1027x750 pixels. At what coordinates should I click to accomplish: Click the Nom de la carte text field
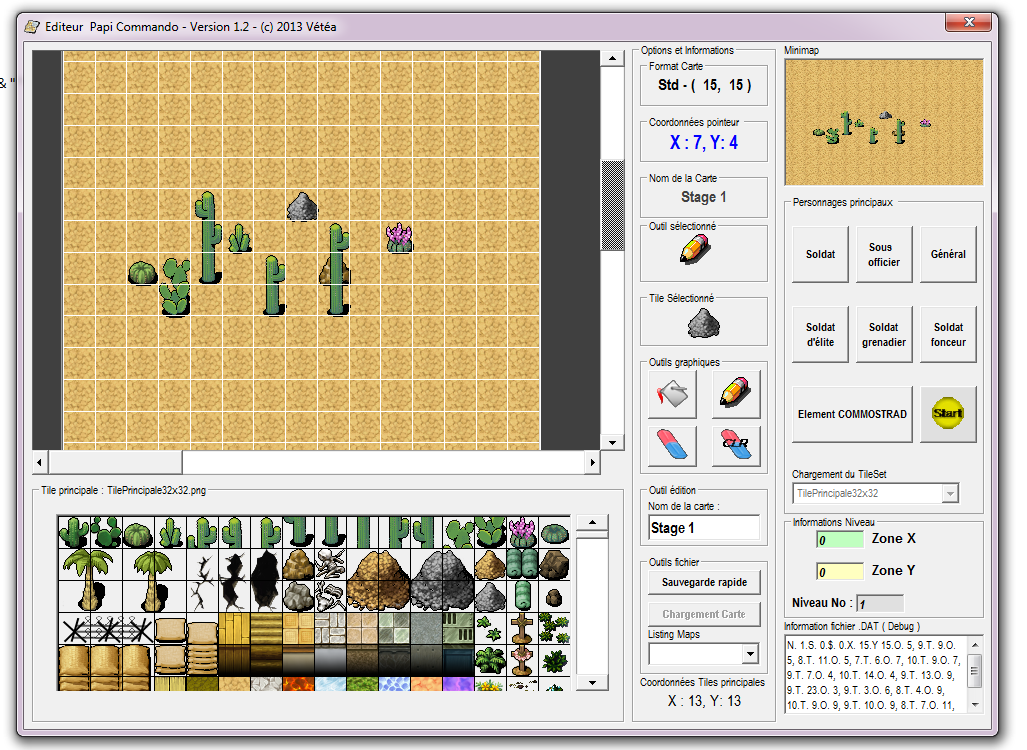704,528
